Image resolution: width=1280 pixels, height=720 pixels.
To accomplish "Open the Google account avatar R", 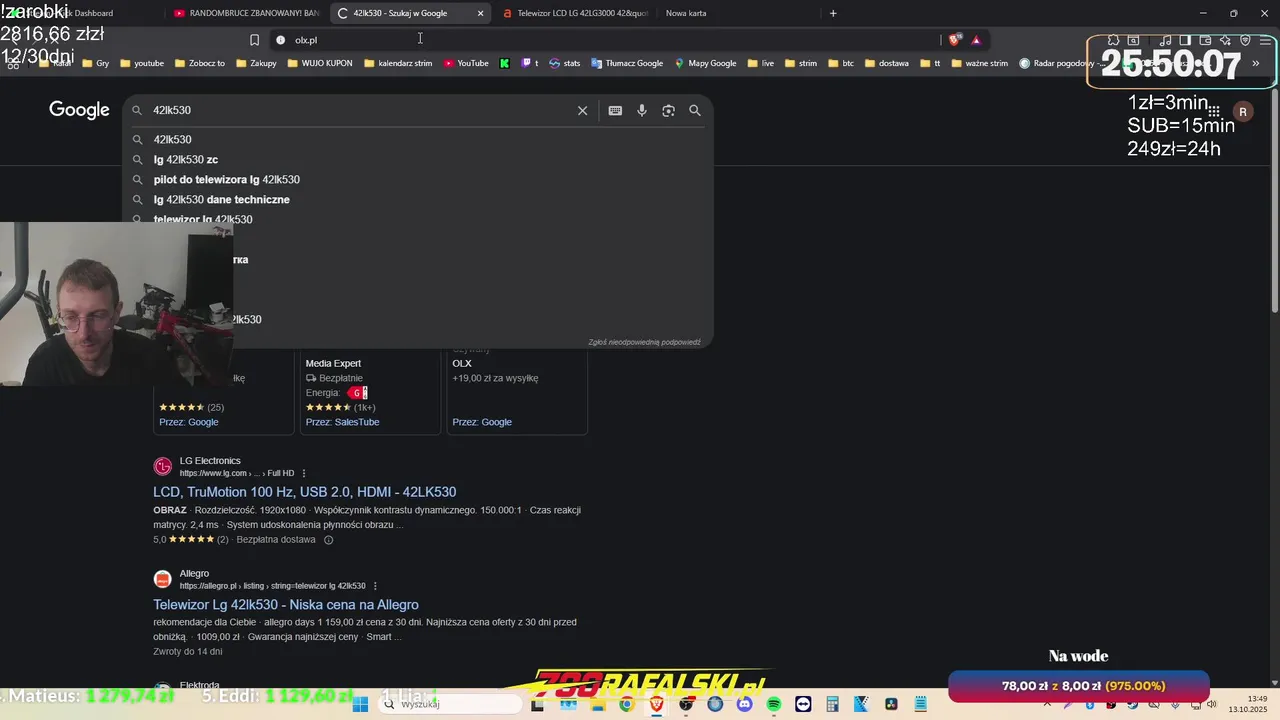I will [x=1243, y=112].
